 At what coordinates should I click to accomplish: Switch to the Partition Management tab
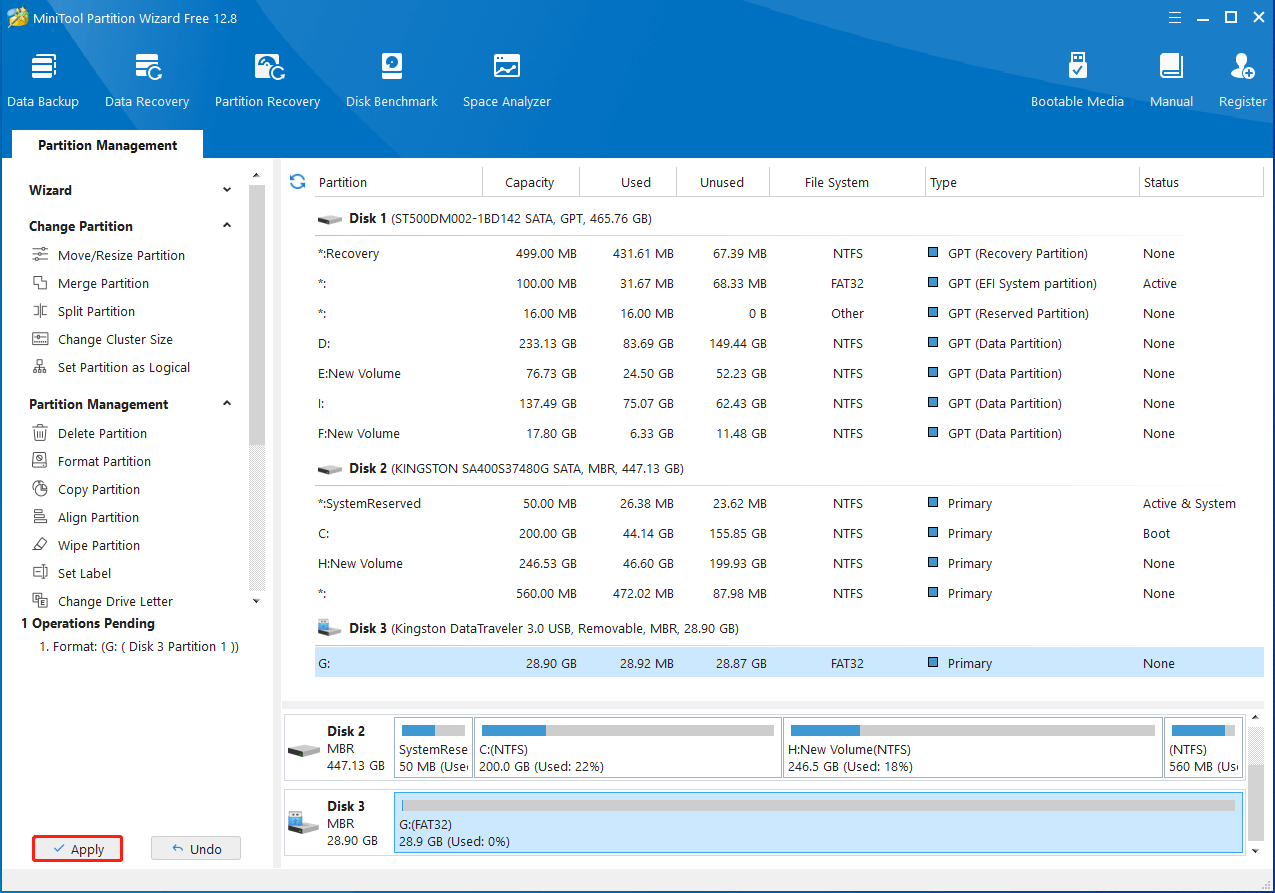tap(108, 145)
